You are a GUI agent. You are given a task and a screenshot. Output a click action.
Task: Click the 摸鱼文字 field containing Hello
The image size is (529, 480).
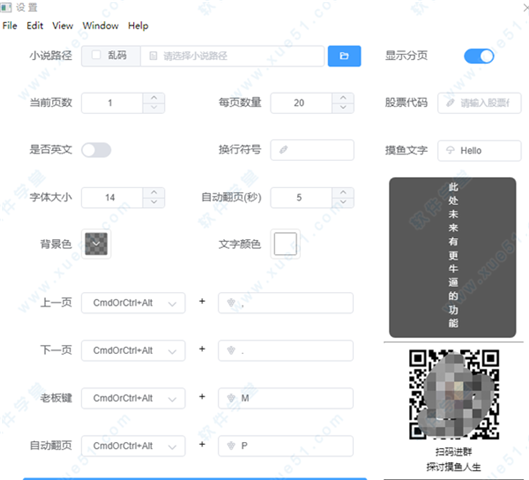tap(479, 150)
